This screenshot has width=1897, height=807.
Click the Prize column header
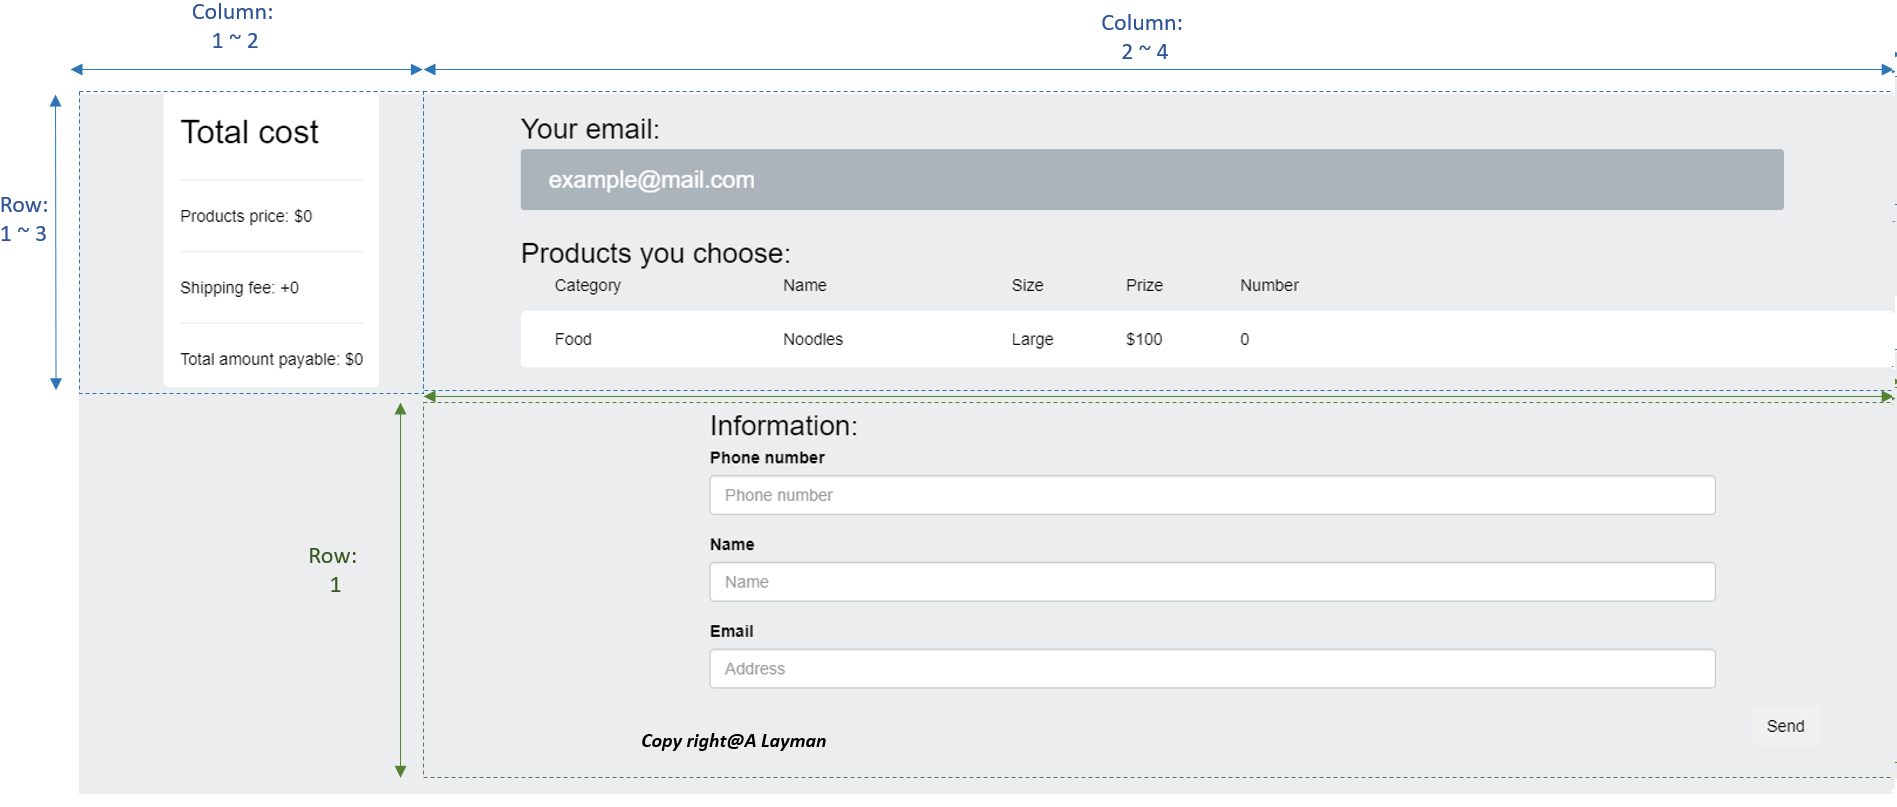1144,285
